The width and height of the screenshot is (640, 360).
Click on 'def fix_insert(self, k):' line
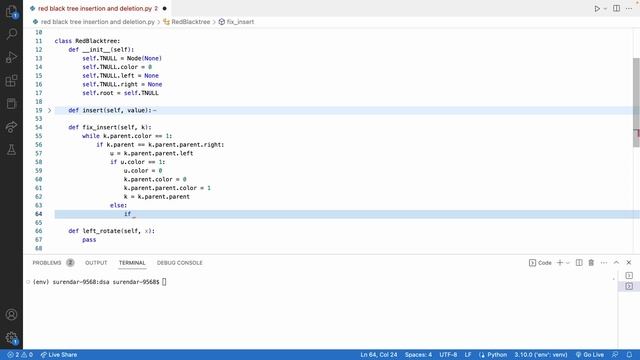[x=110, y=127]
